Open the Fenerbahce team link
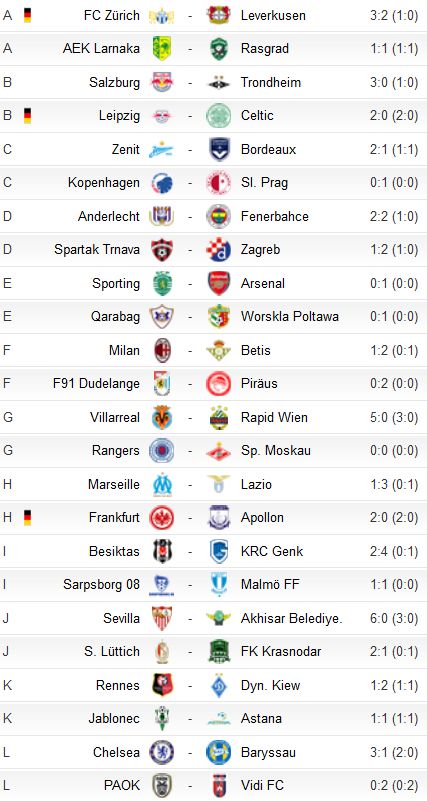 (274, 217)
